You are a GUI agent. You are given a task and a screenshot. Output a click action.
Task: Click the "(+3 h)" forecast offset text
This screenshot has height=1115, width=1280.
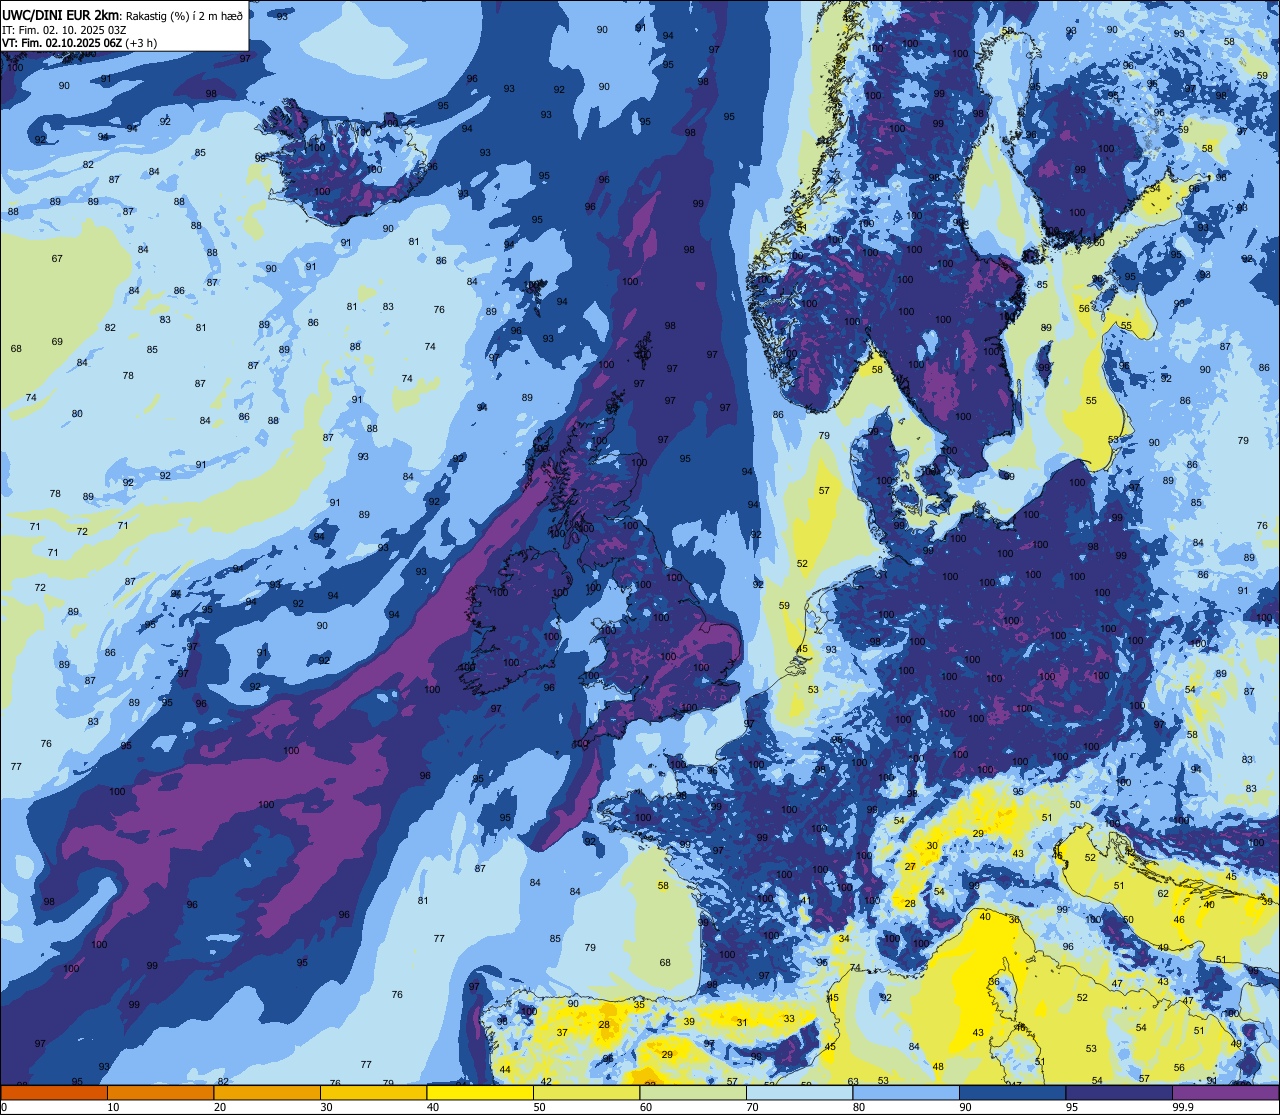point(141,42)
